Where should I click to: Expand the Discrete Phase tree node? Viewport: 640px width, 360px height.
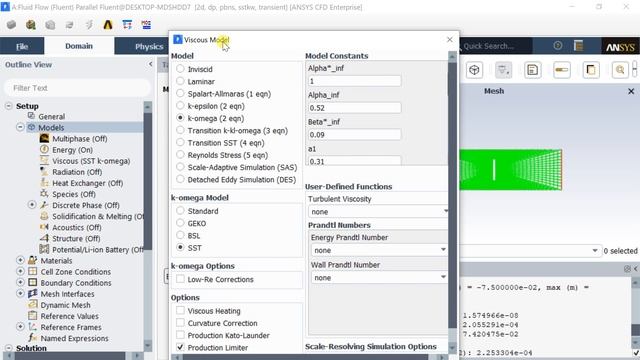[x=32, y=205]
